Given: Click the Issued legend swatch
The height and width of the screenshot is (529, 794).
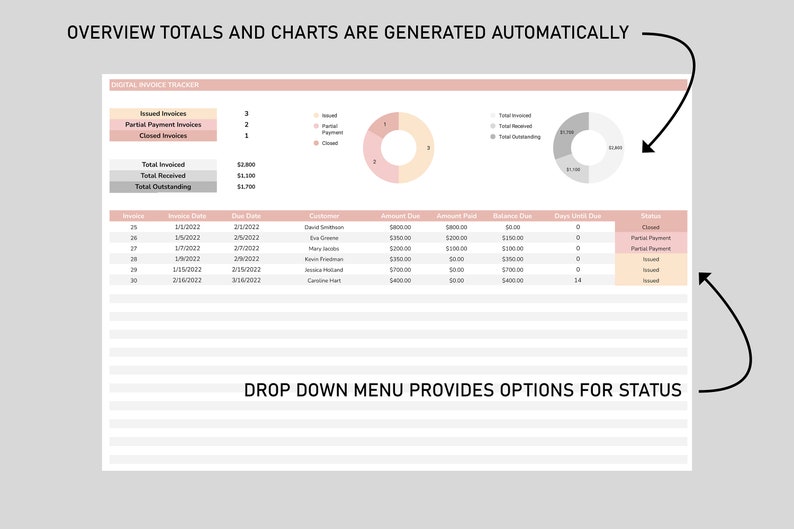Looking at the screenshot, I should tap(316, 115).
